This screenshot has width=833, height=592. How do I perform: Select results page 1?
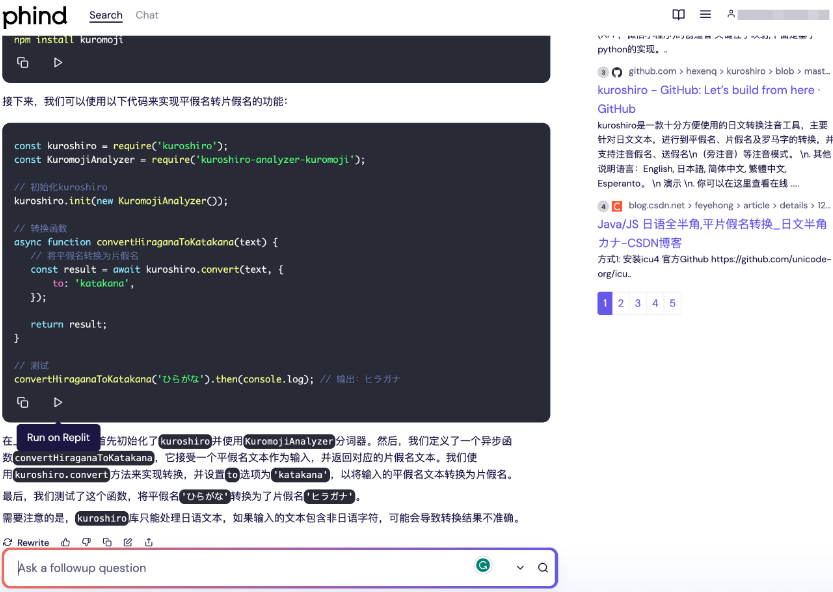(x=605, y=303)
